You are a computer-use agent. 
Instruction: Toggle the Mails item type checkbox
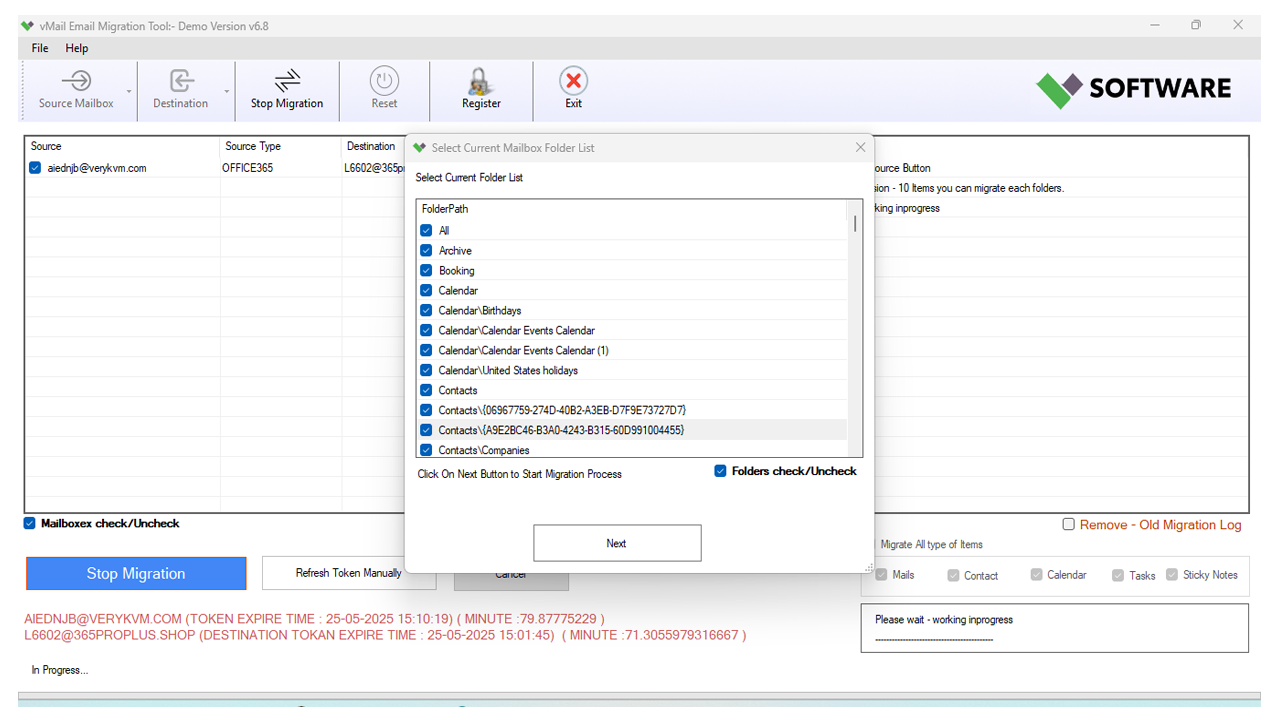click(881, 574)
